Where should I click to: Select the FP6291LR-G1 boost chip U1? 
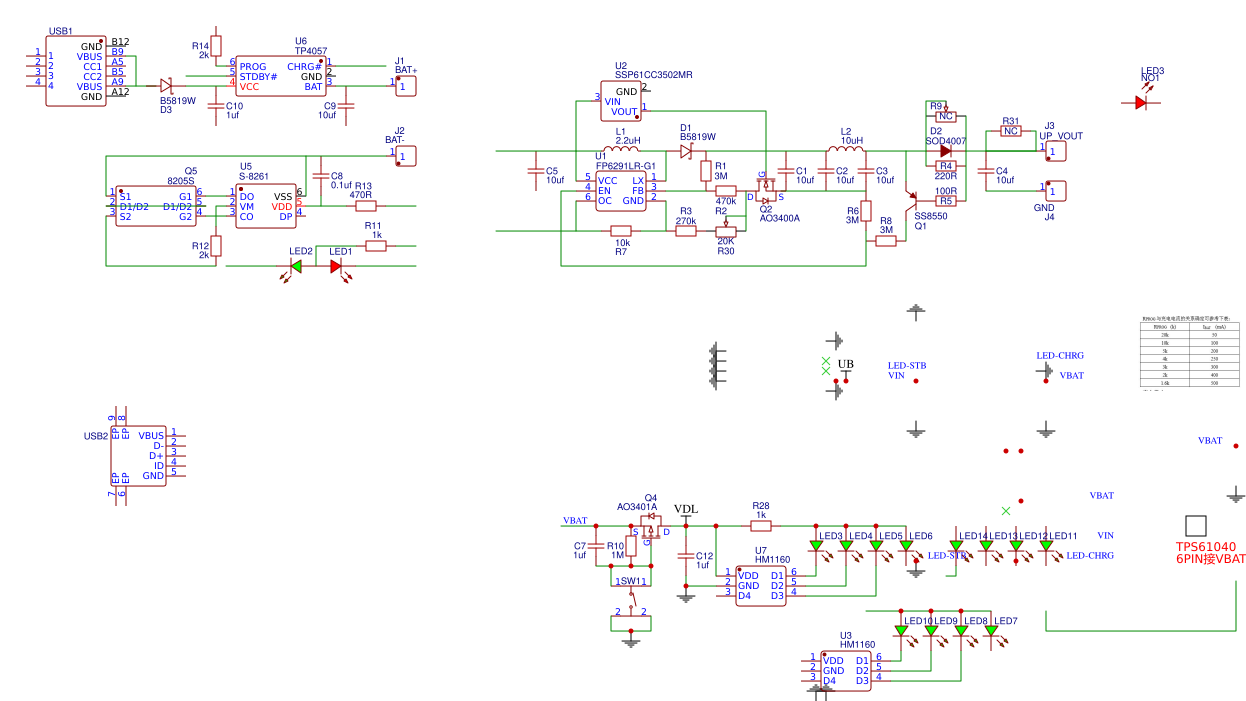coord(620,190)
